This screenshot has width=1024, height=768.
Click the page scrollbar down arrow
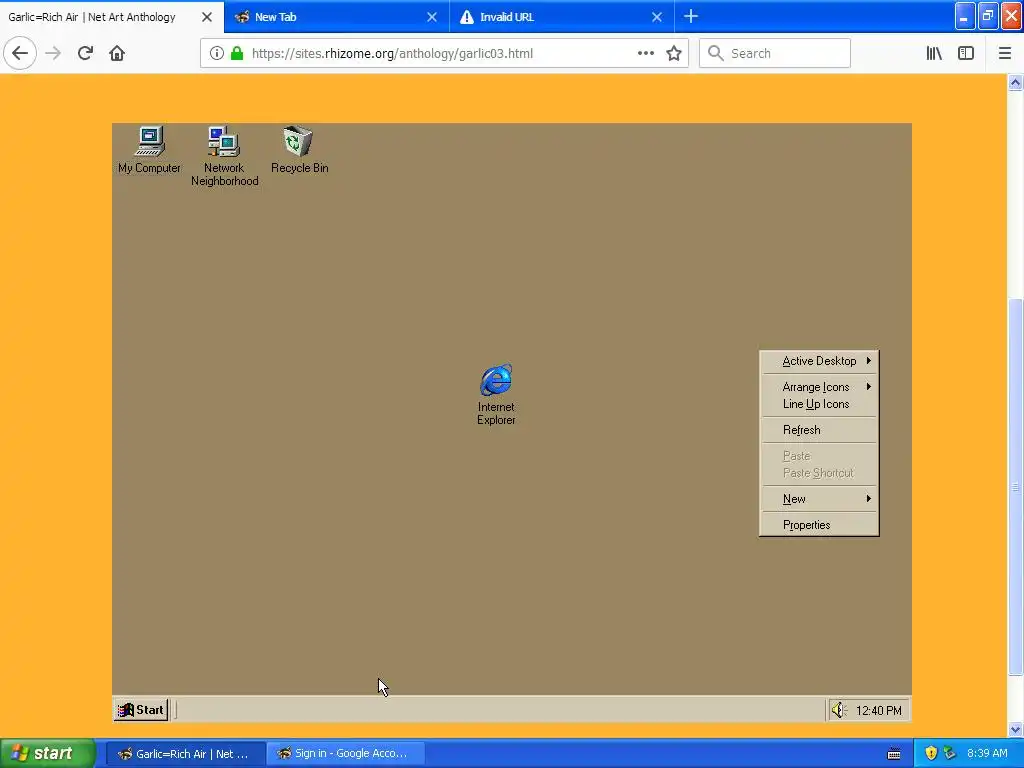pyautogui.click(x=1016, y=729)
